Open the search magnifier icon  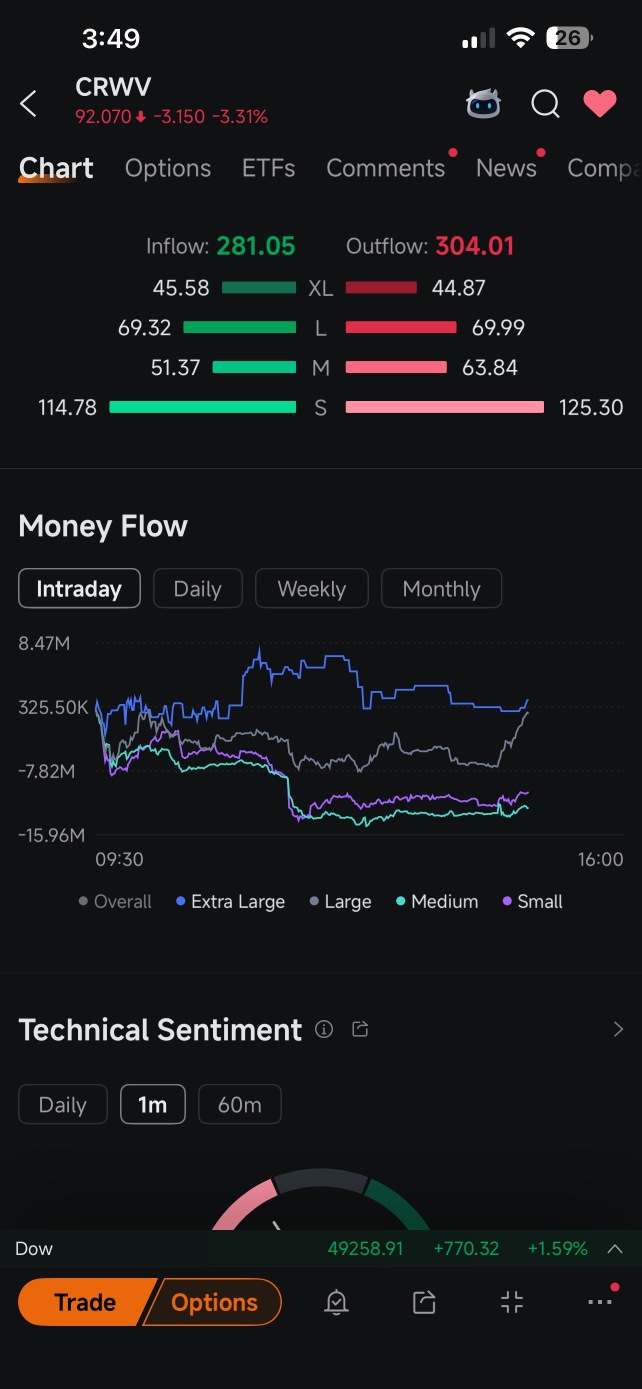pos(545,103)
